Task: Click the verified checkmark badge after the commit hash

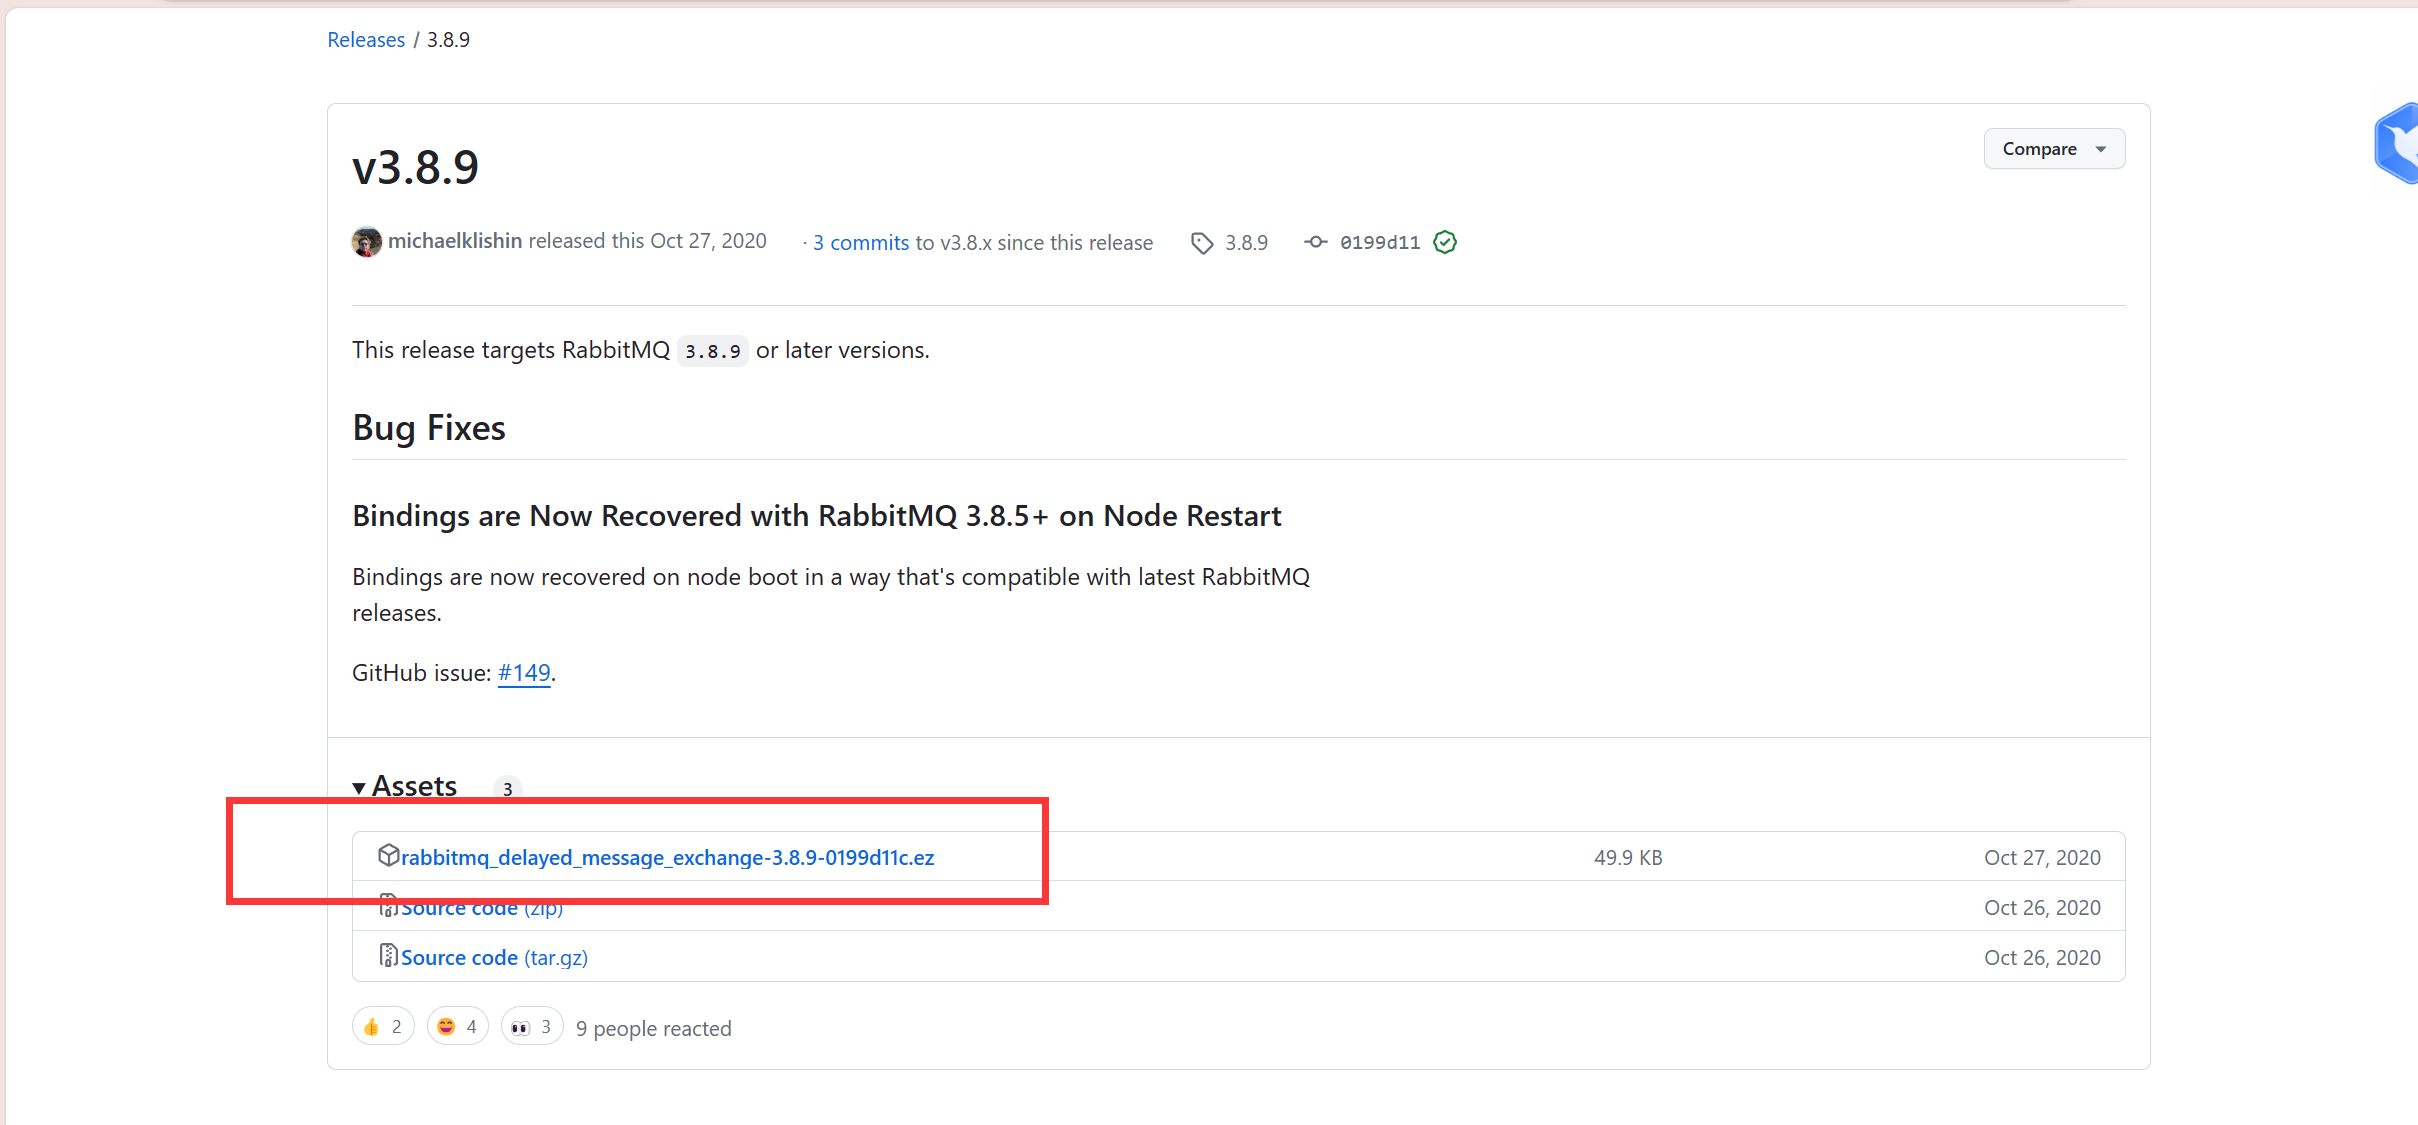Action: coord(1445,242)
